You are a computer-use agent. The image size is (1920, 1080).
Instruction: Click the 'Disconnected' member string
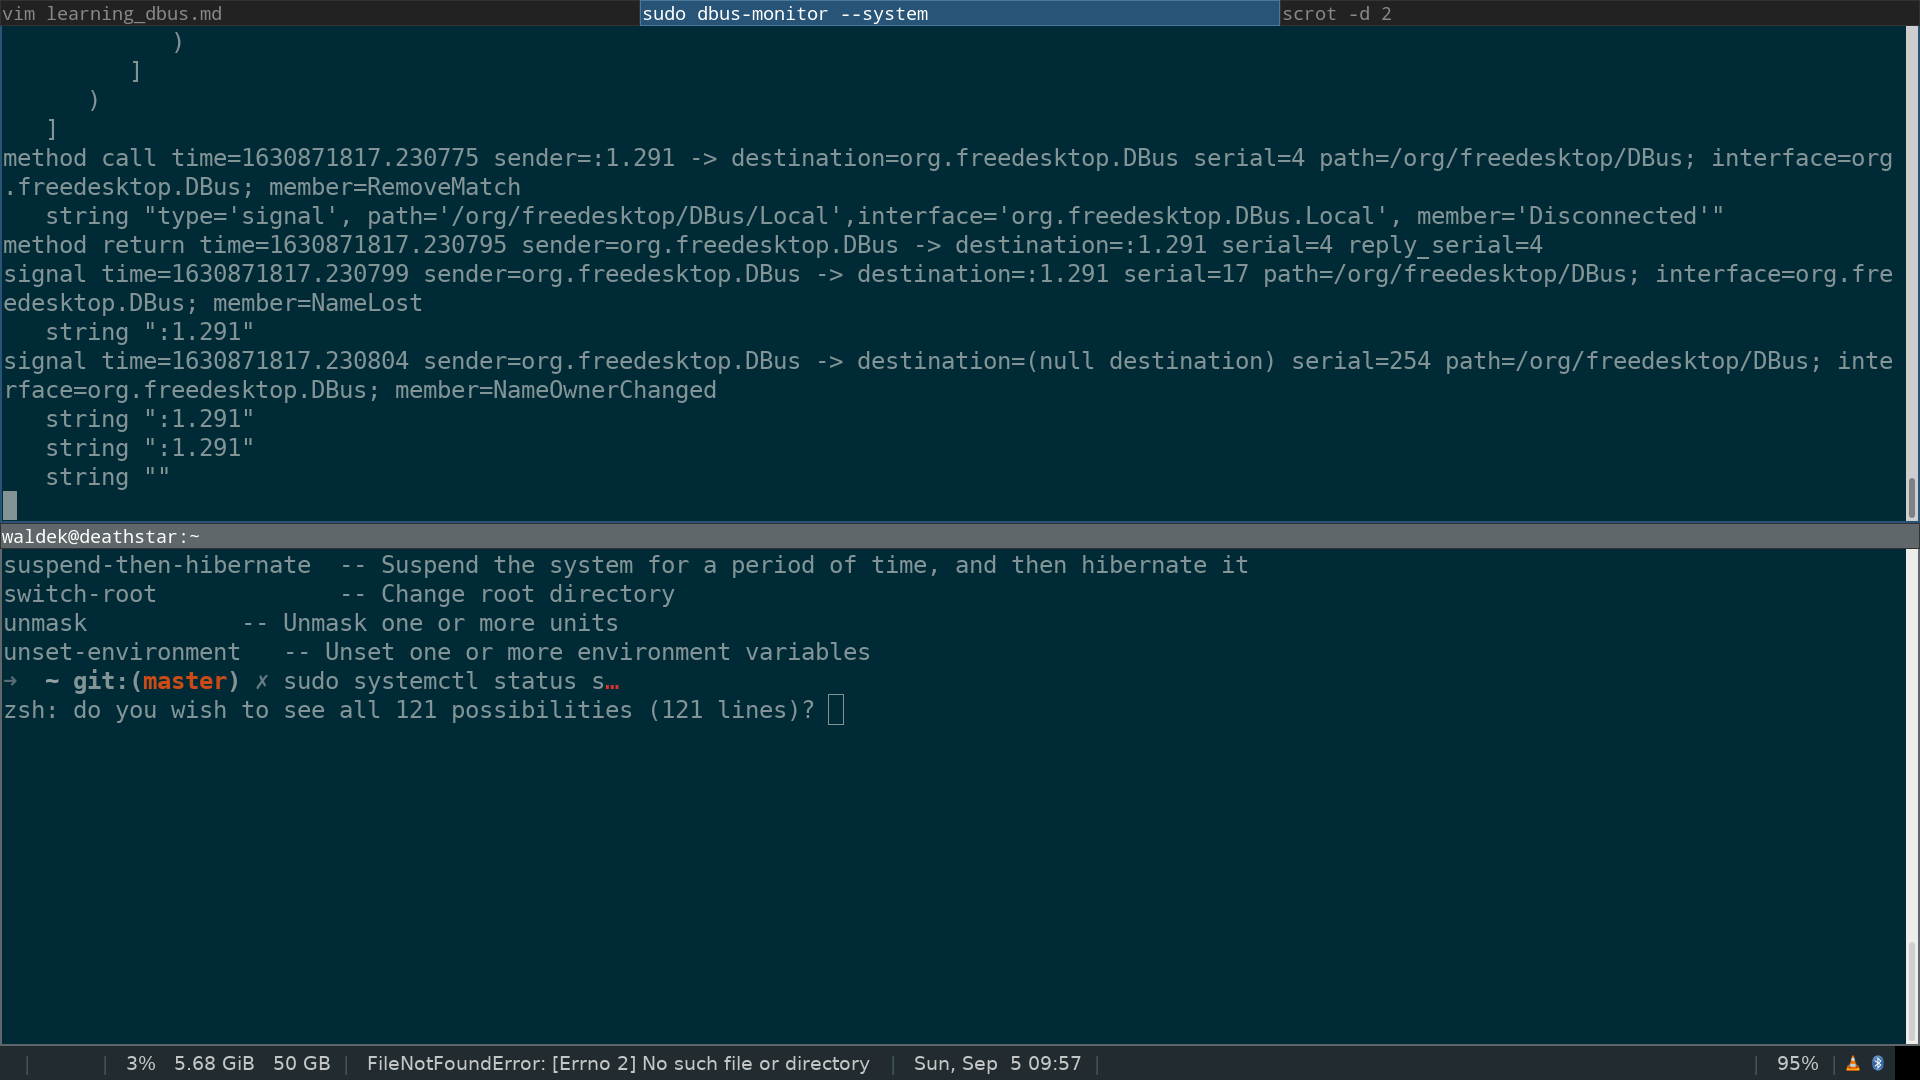pyautogui.click(x=1619, y=216)
